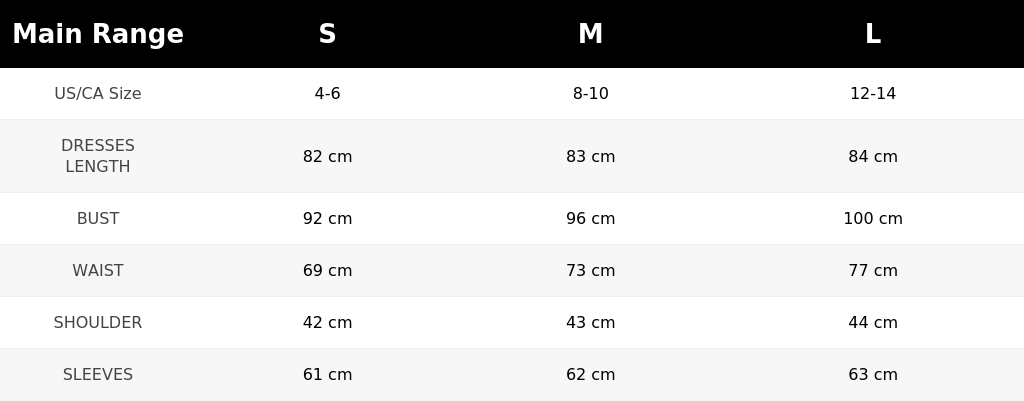Select the M size column header

590,34
